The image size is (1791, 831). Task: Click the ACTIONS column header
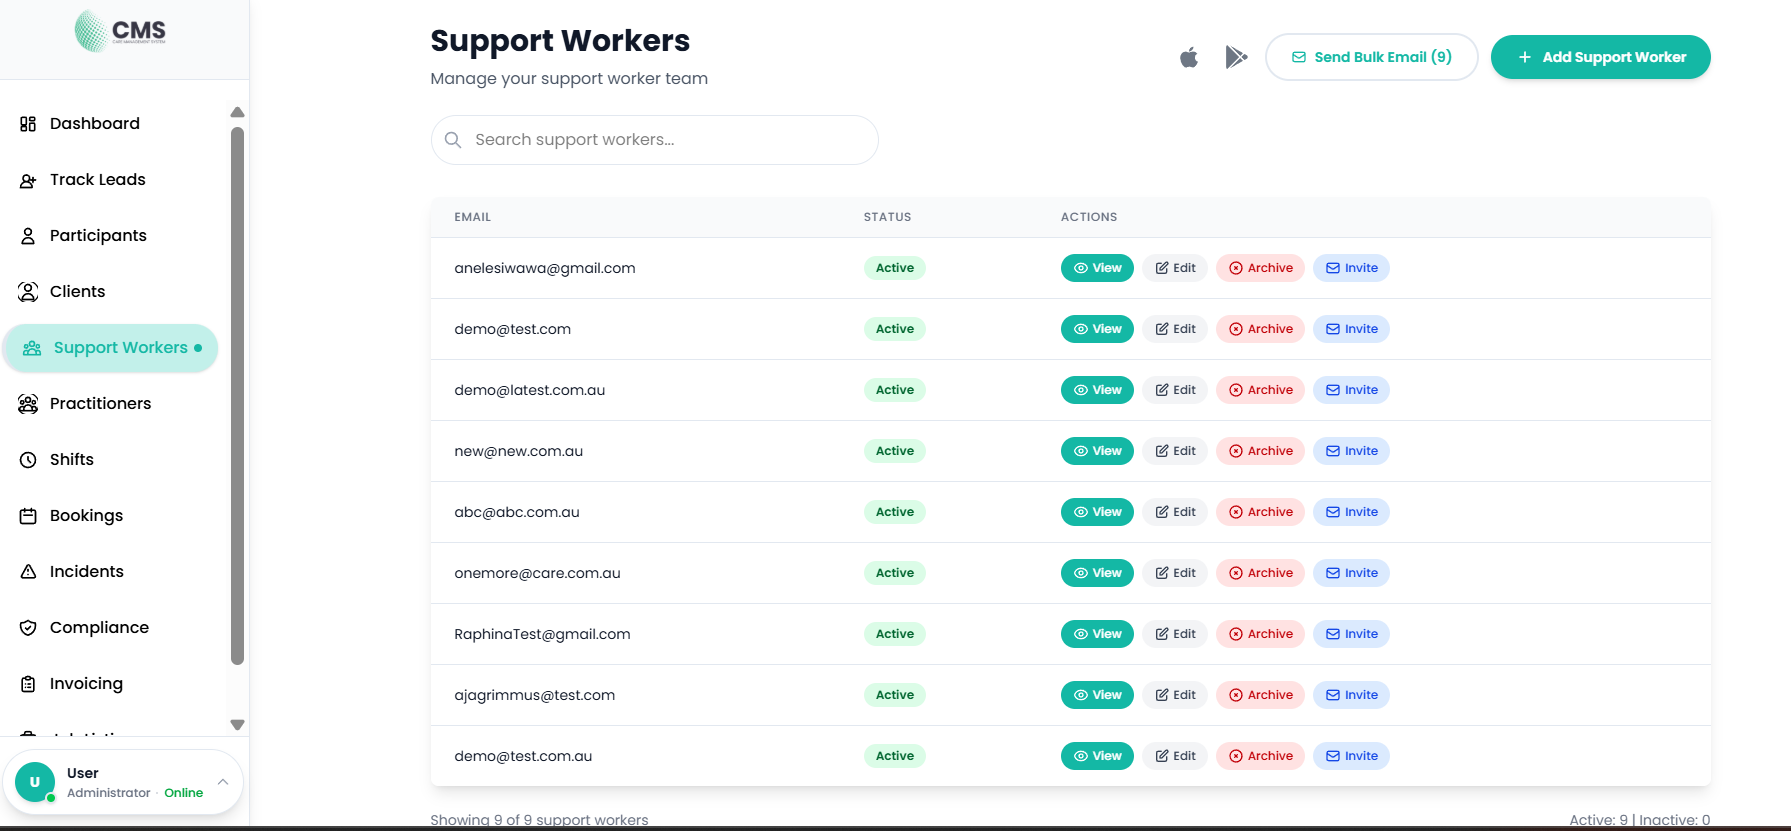pos(1089,217)
